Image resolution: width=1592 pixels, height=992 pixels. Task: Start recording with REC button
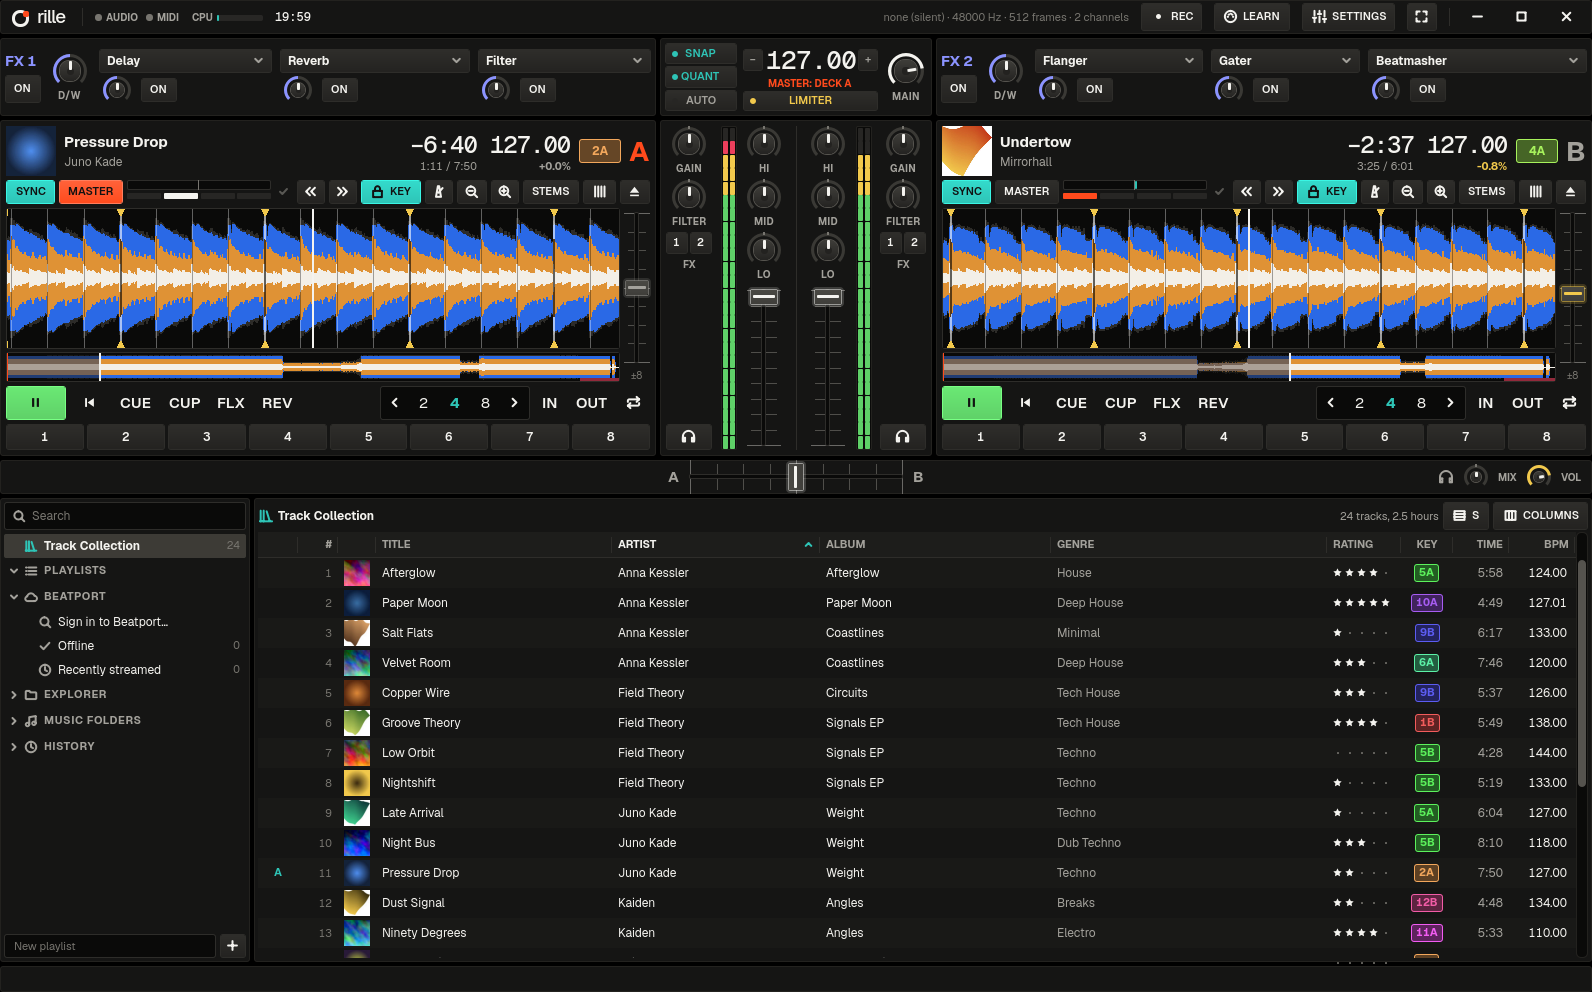pyautogui.click(x=1174, y=17)
